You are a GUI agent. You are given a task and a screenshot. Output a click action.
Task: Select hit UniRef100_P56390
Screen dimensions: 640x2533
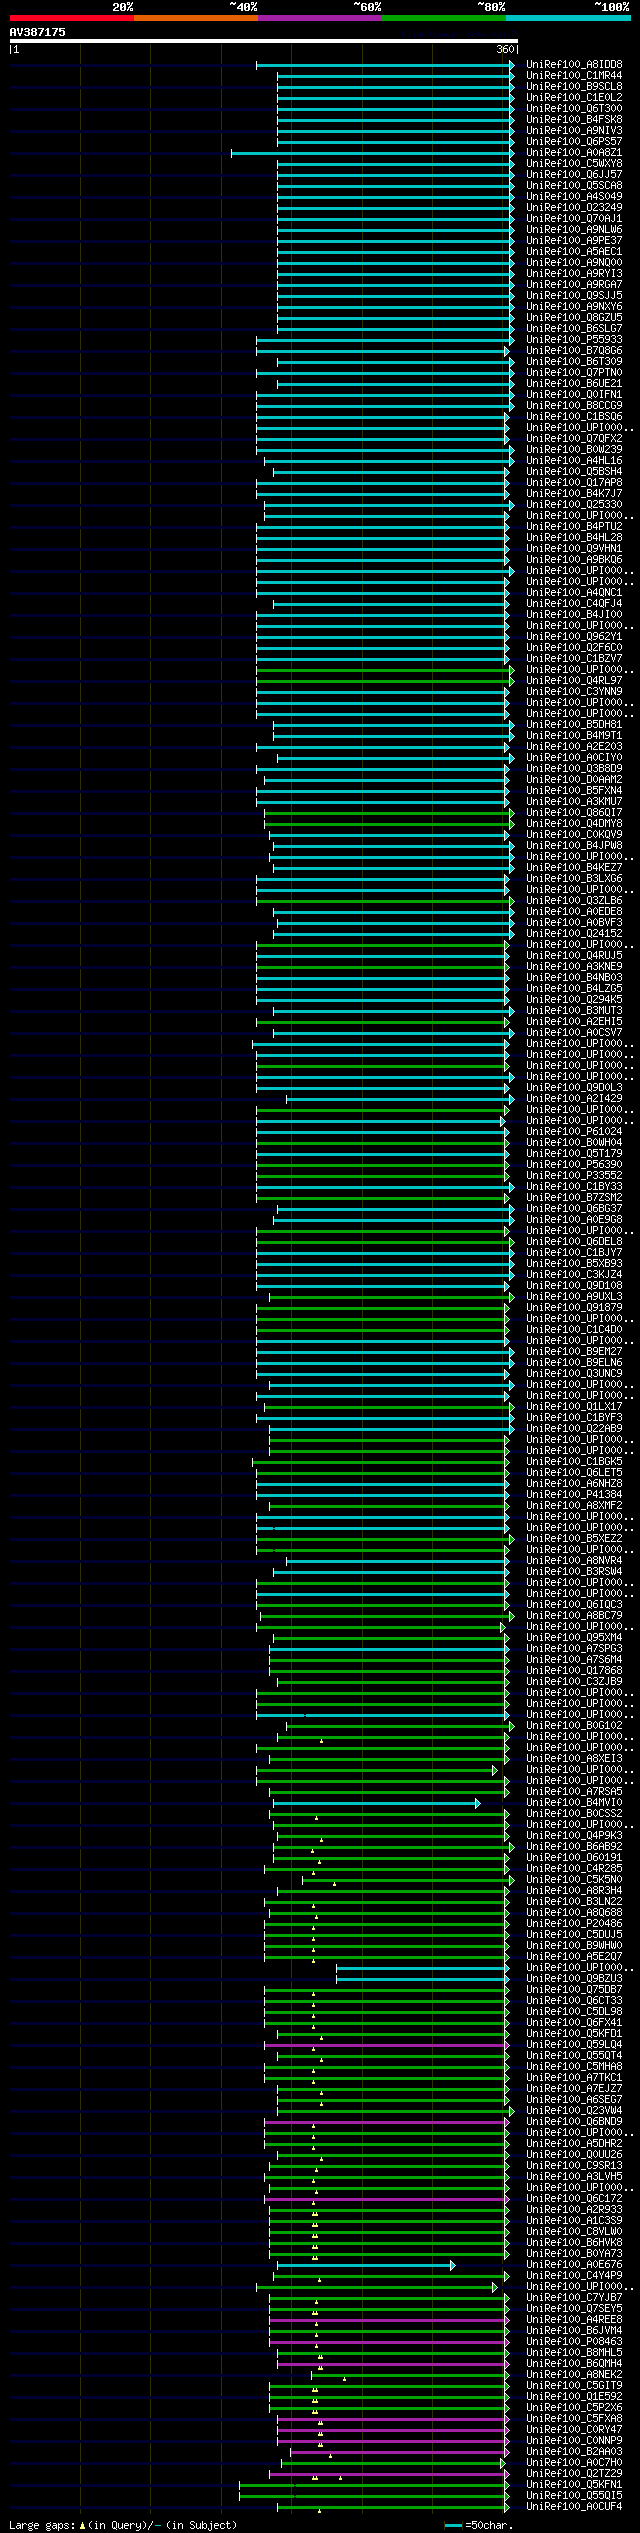574,1165
